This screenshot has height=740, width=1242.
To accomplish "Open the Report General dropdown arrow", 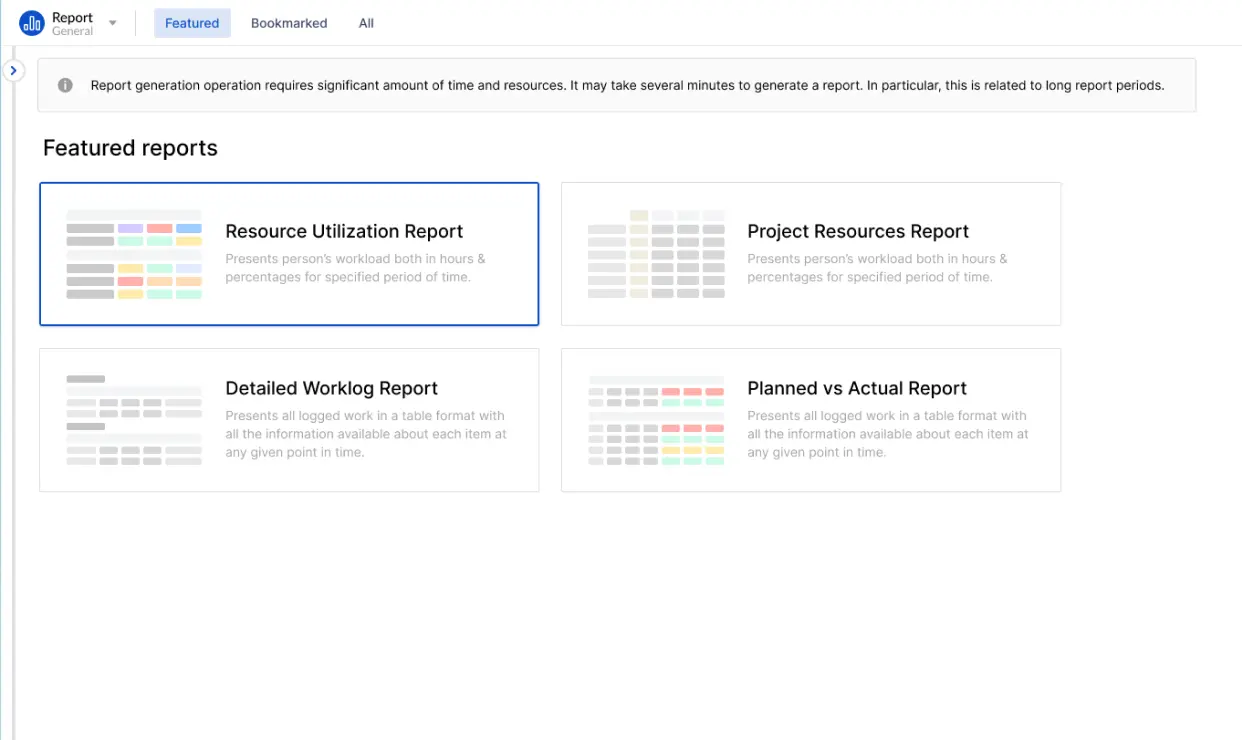I will point(112,23).
